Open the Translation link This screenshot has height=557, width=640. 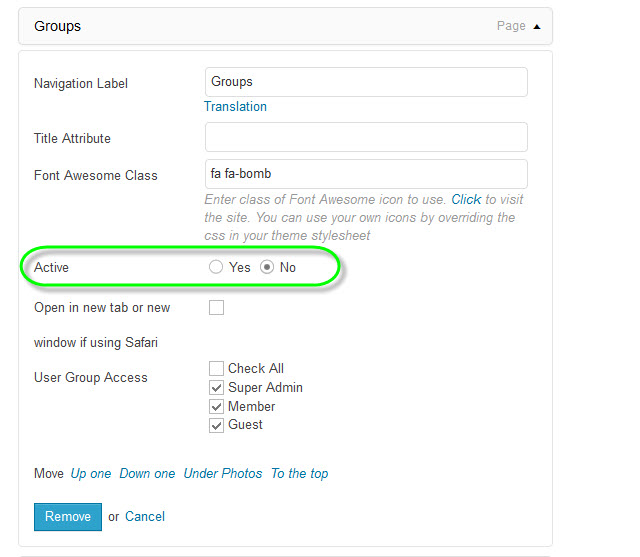[x=235, y=107]
